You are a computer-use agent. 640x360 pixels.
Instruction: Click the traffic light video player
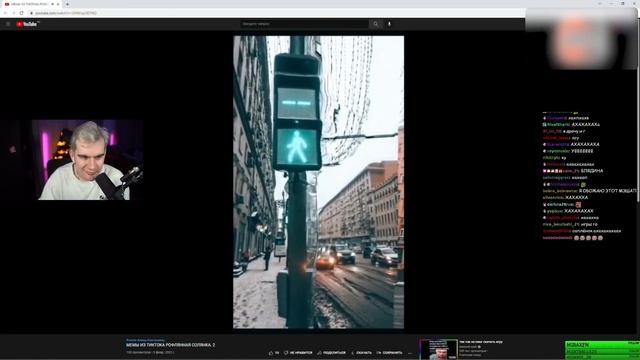pyautogui.click(x=318, y=182)
